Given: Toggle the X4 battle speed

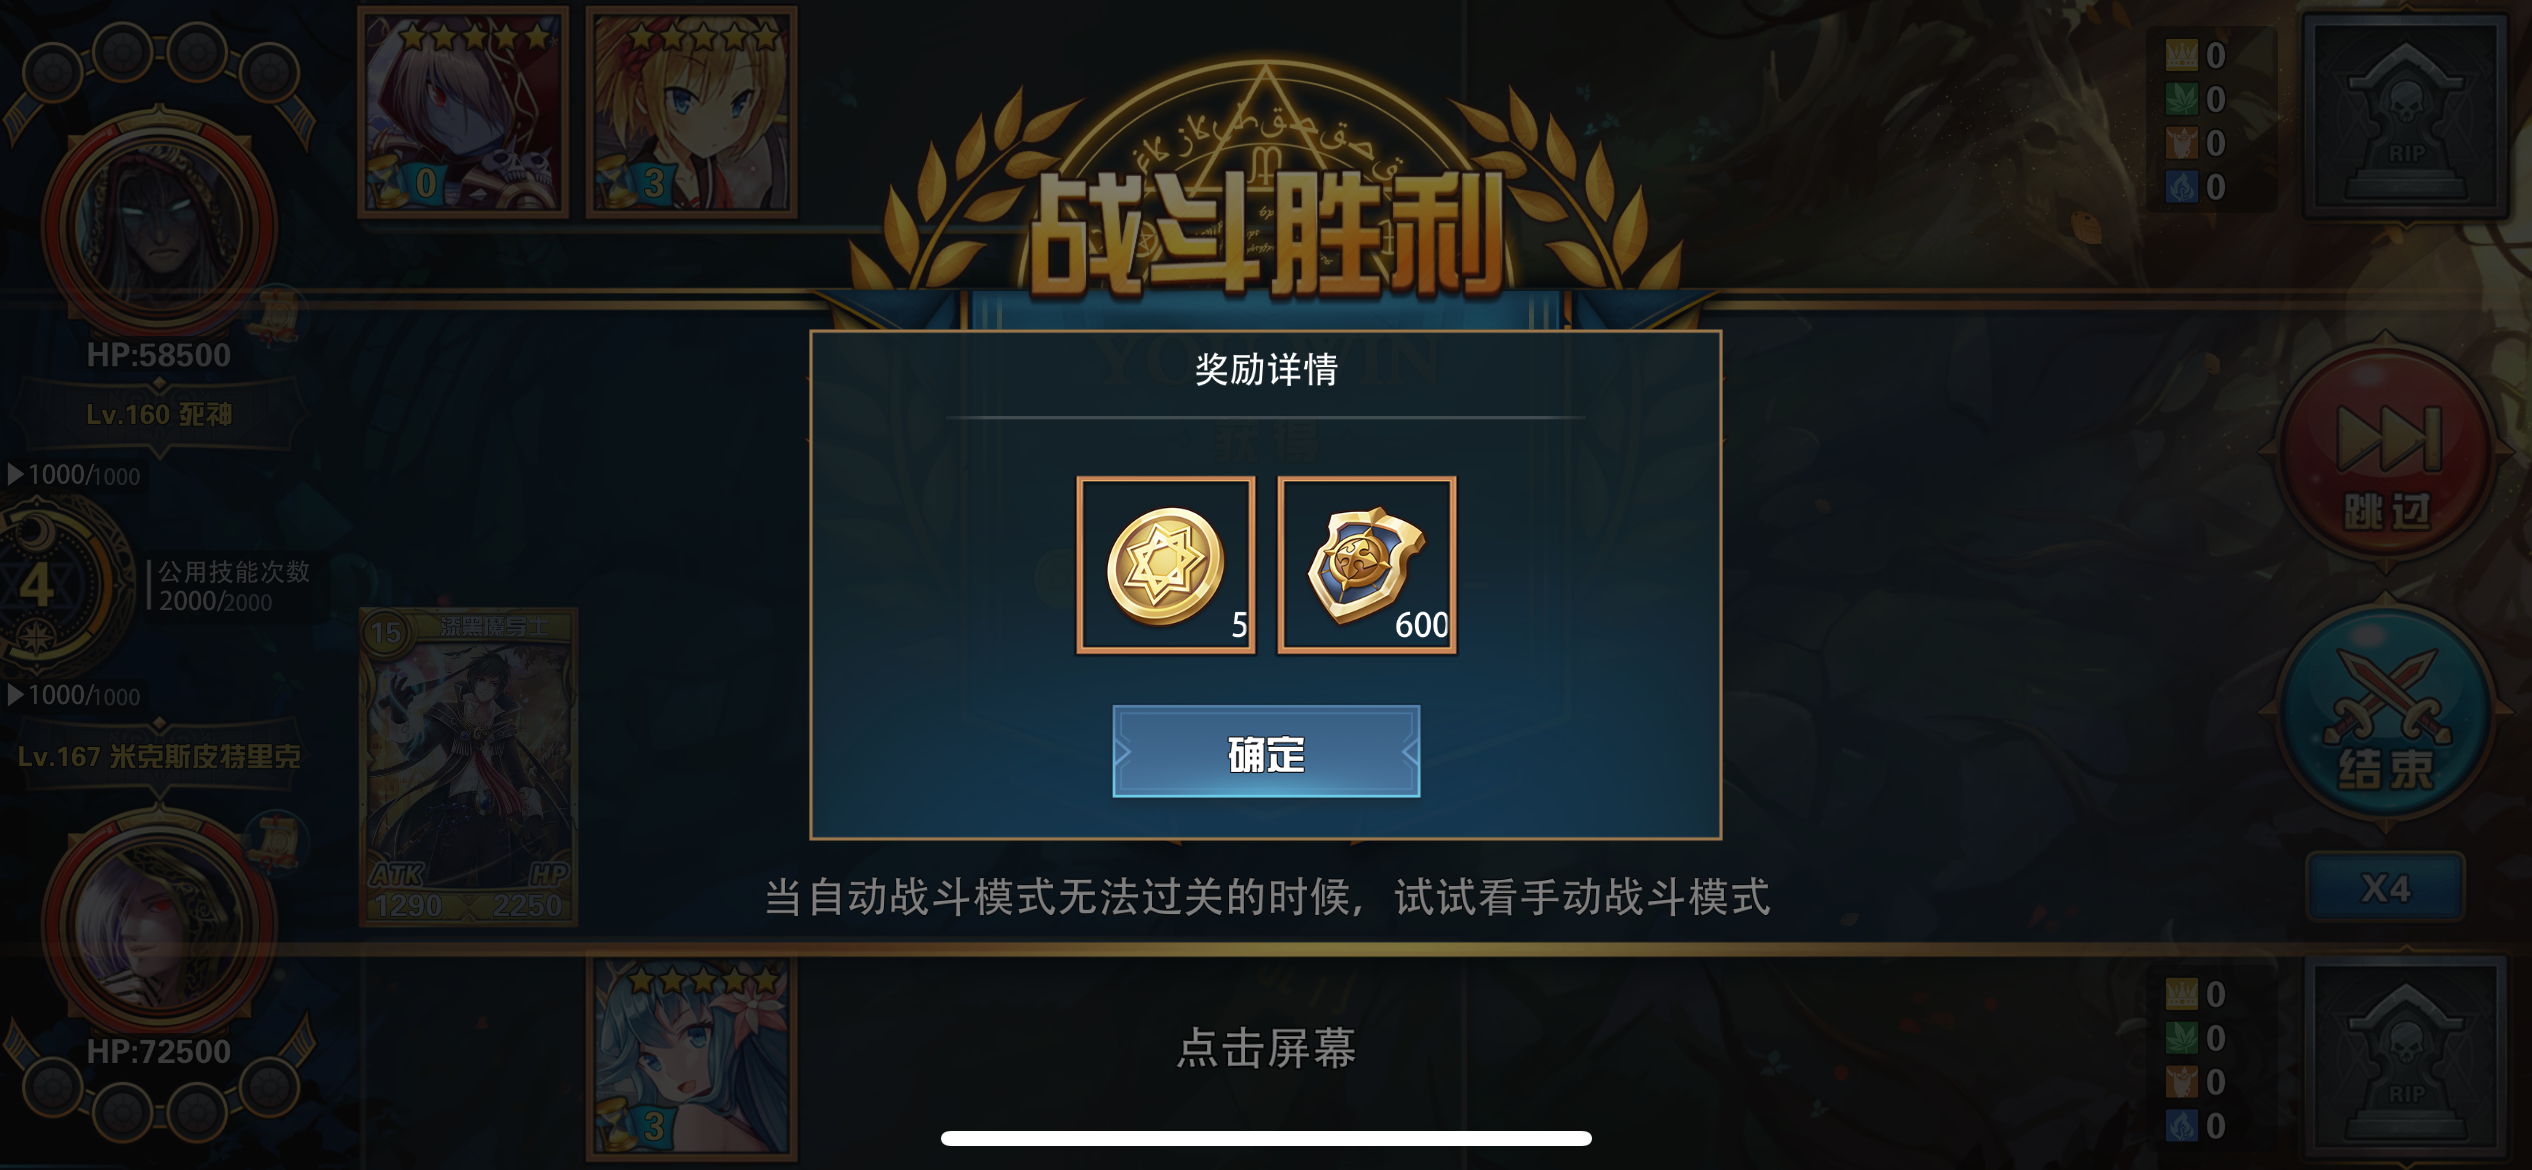Looking at the screenshot, I should 2386,888.
